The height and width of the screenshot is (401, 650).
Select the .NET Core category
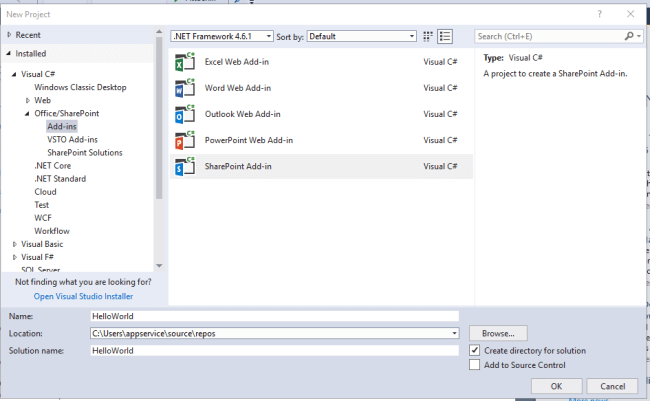53,165
